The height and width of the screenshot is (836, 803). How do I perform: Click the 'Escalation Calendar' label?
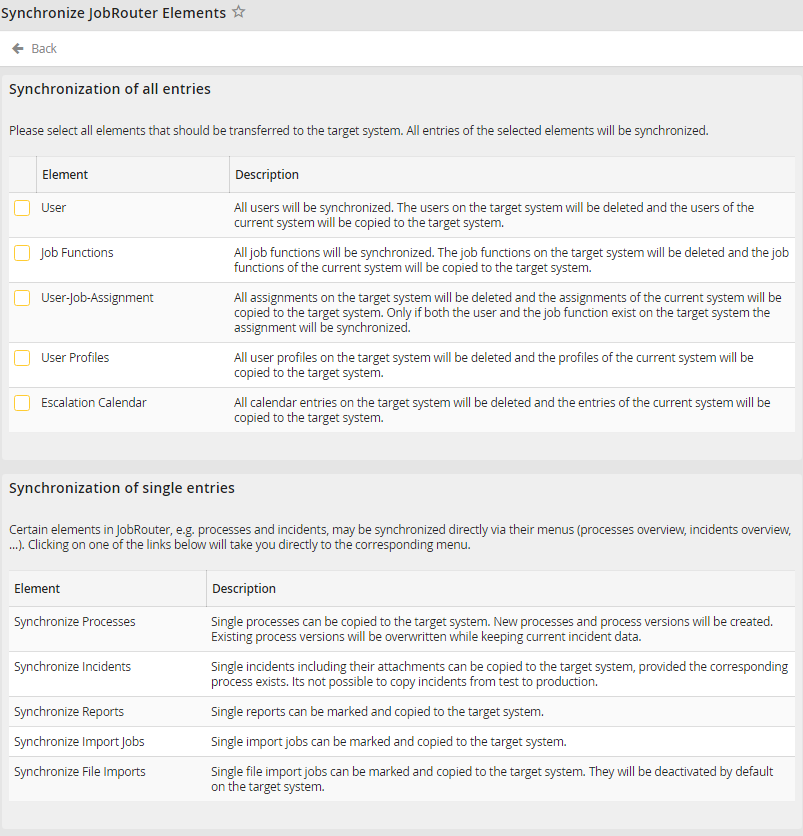(x=94, y=403)
